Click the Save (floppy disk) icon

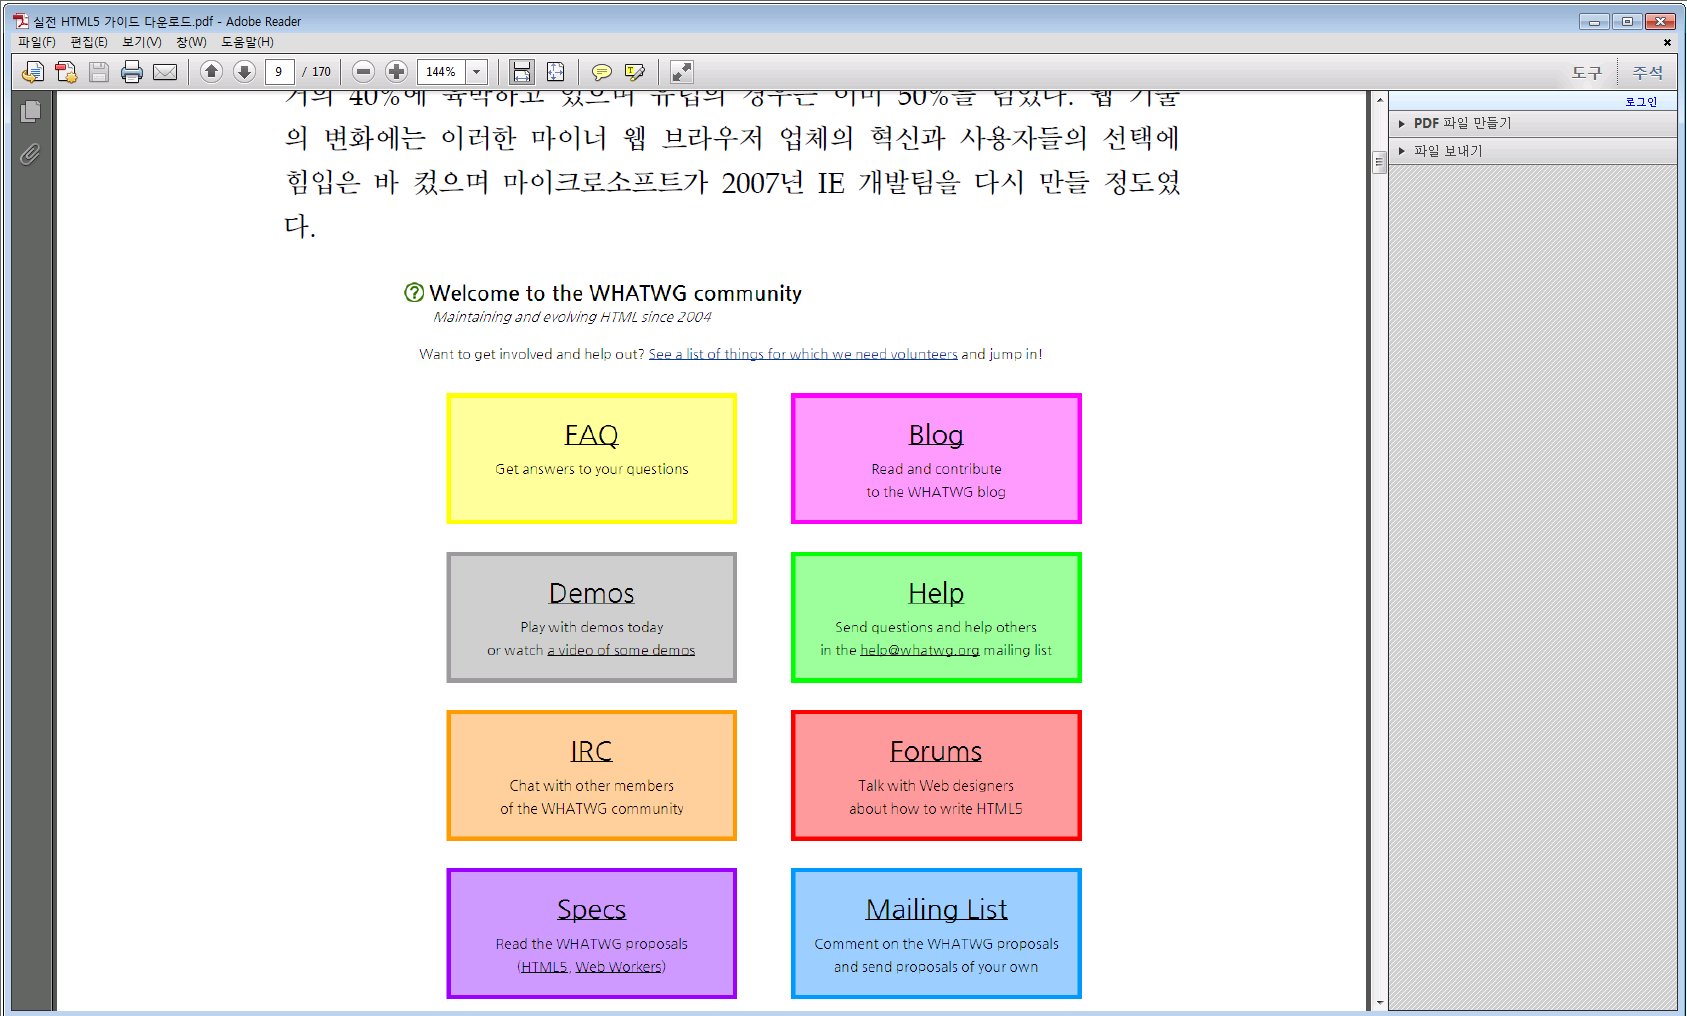(99, 72)
